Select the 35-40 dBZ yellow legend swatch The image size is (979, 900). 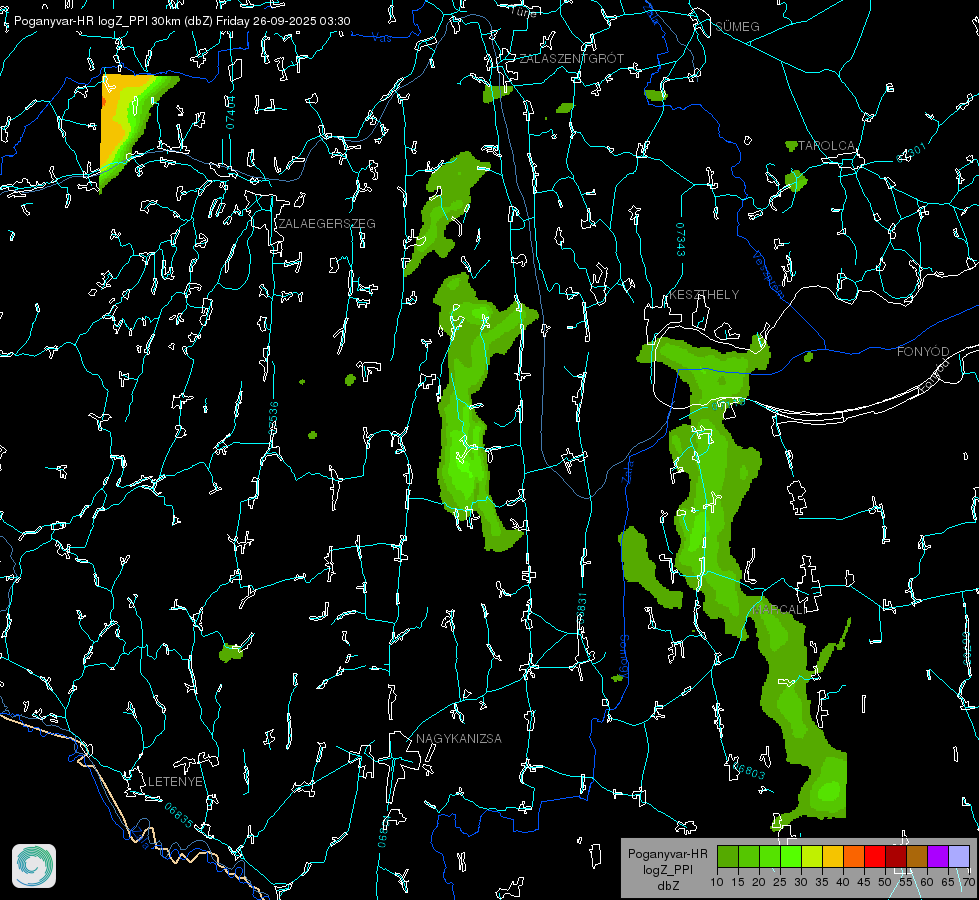point(833,856)
